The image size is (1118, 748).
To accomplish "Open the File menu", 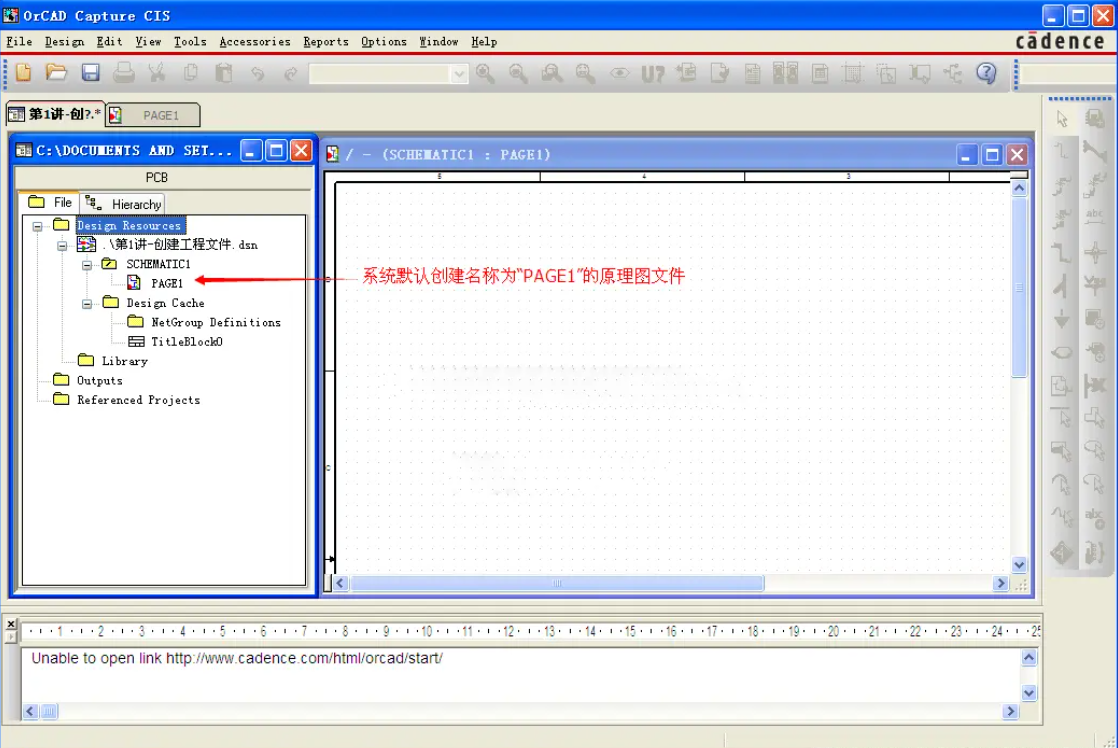I will (19, 41).
